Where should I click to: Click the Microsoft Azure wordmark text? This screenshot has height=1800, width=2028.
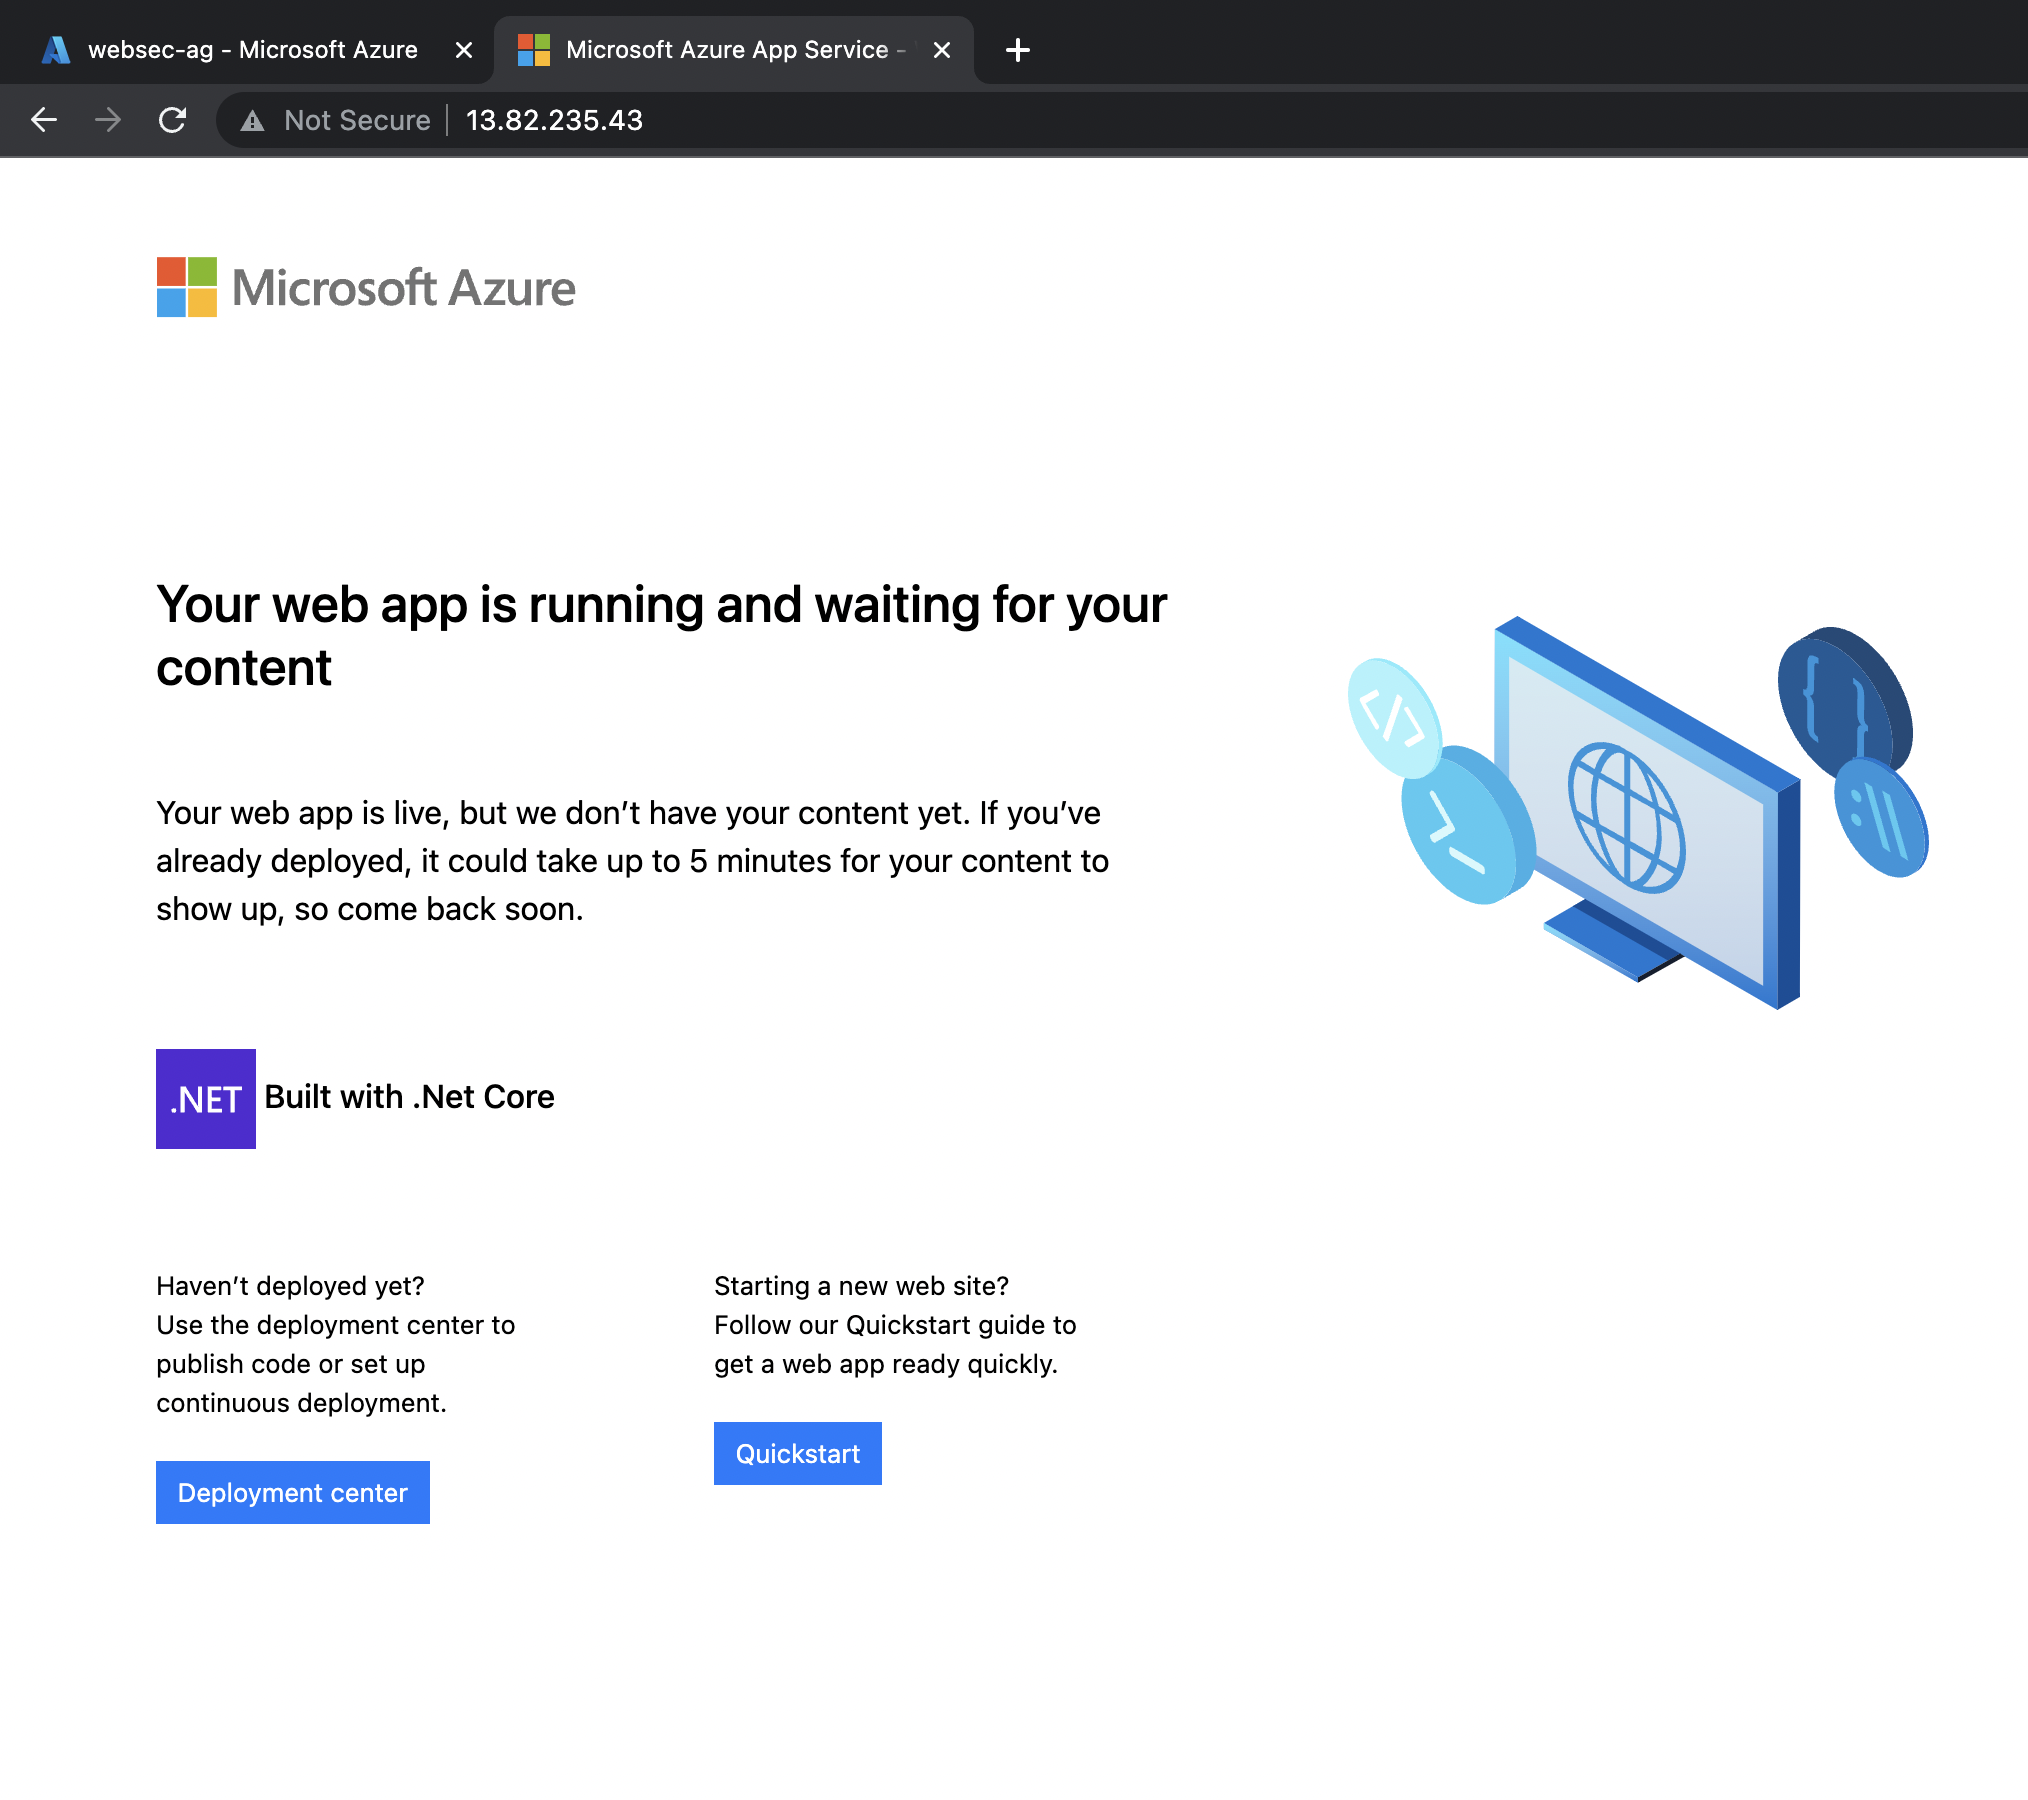(x=404, y=288)
